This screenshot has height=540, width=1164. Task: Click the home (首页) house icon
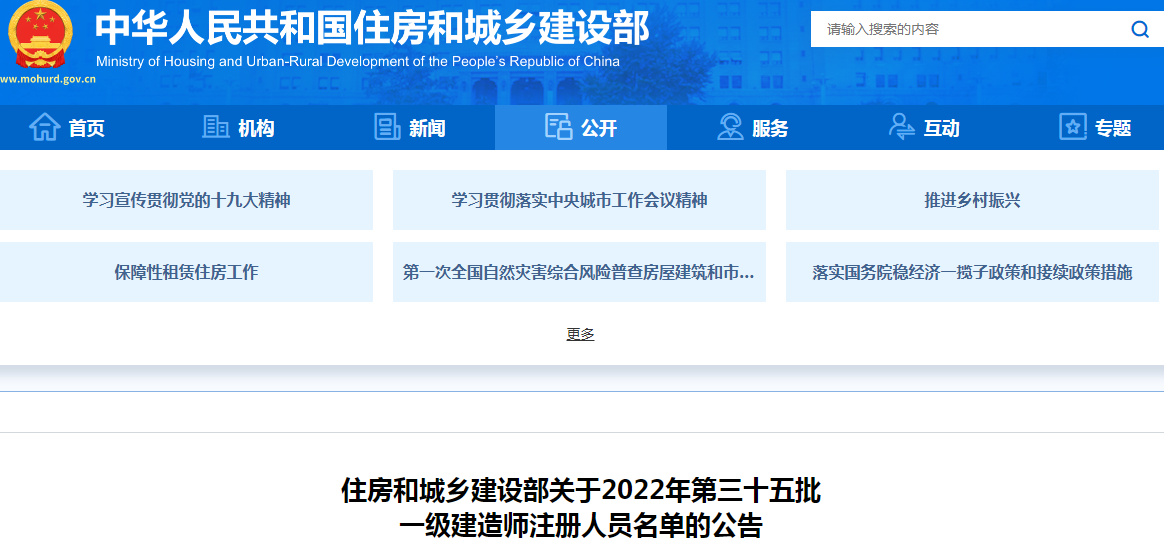[x=45, y=127]
